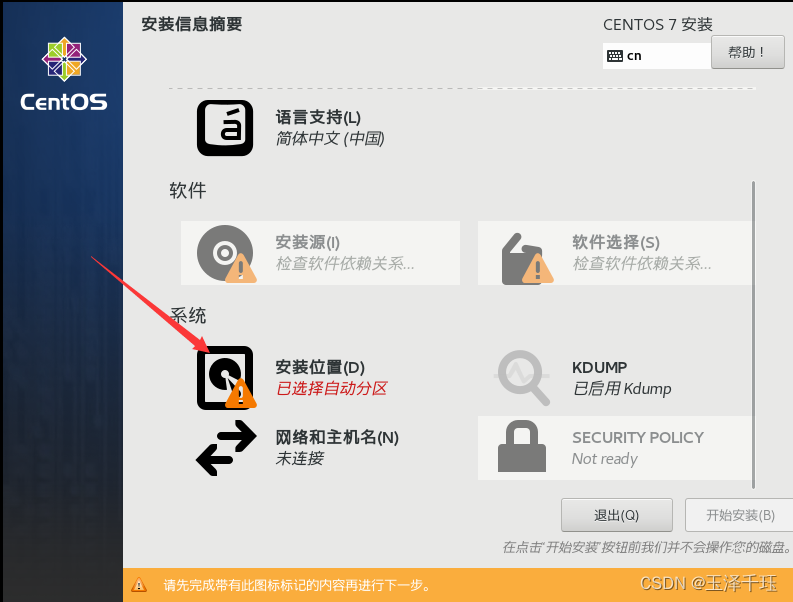
Task: Click the note about 开始安装 not touching disks
Action: [x=646, y=547]
